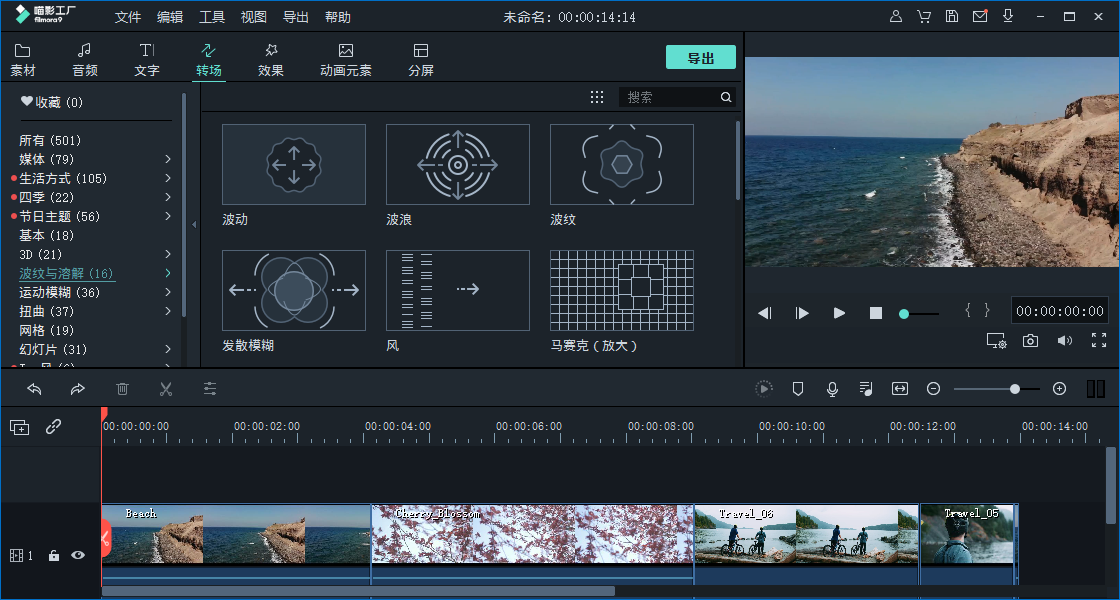
Task: Hide video track 1 with eye icon
Action: point(78,555)
